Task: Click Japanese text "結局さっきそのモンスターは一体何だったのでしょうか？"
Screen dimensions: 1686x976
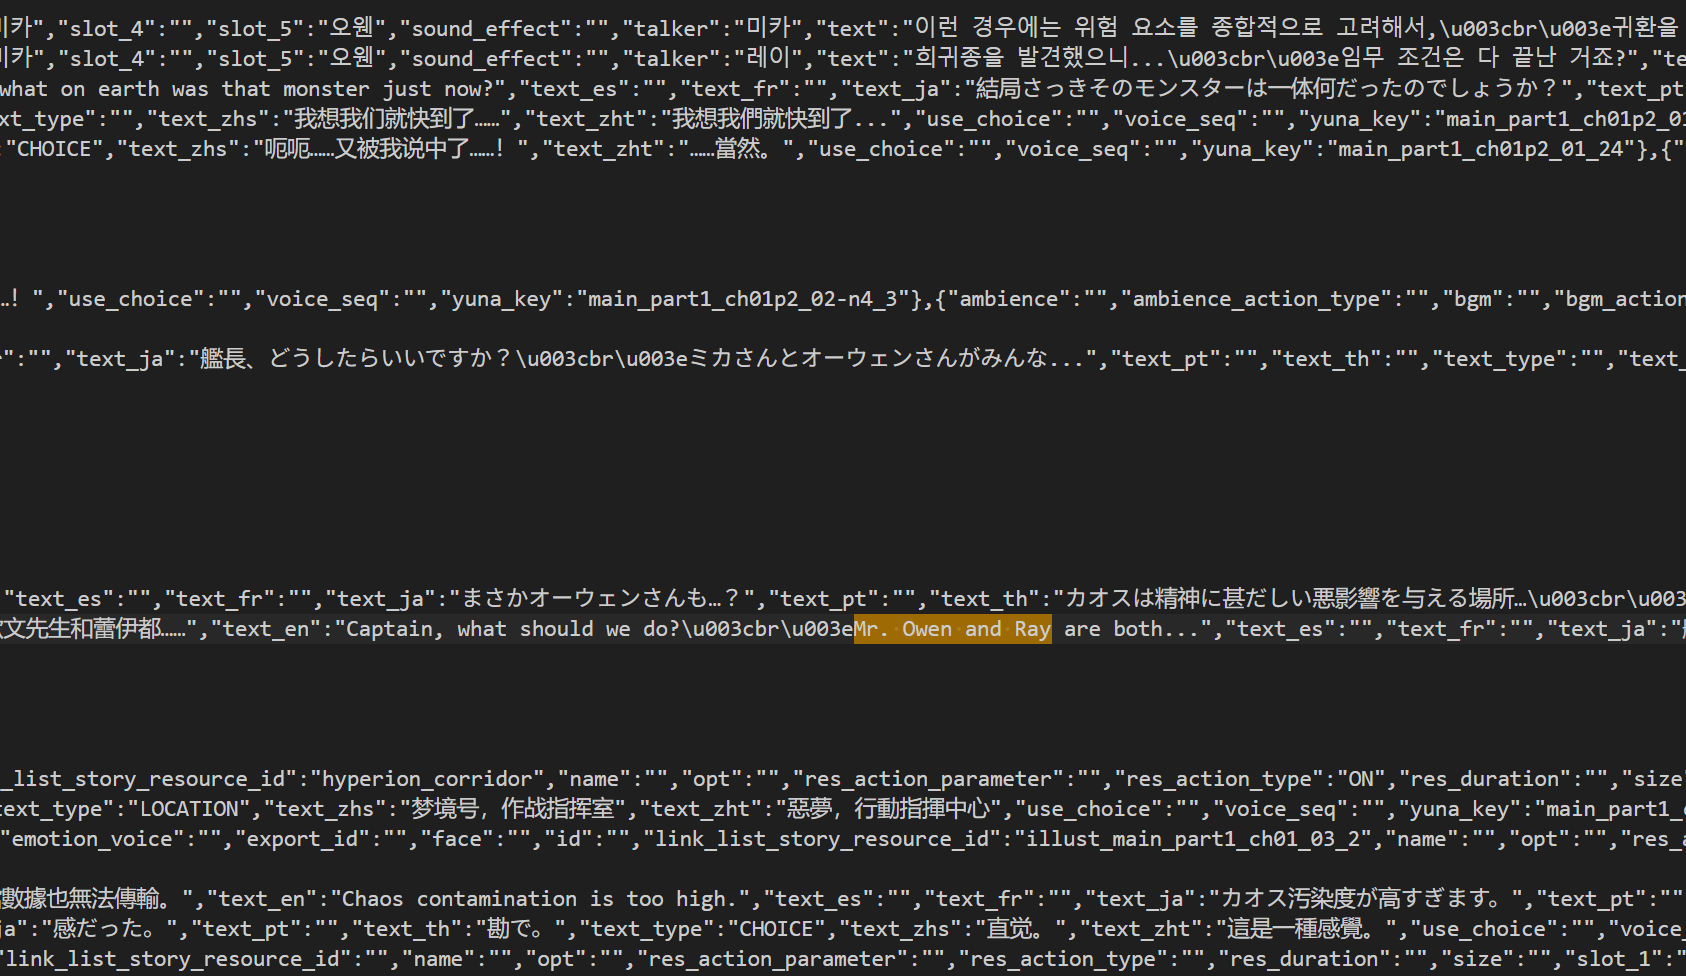Action: pos(1268,89)
